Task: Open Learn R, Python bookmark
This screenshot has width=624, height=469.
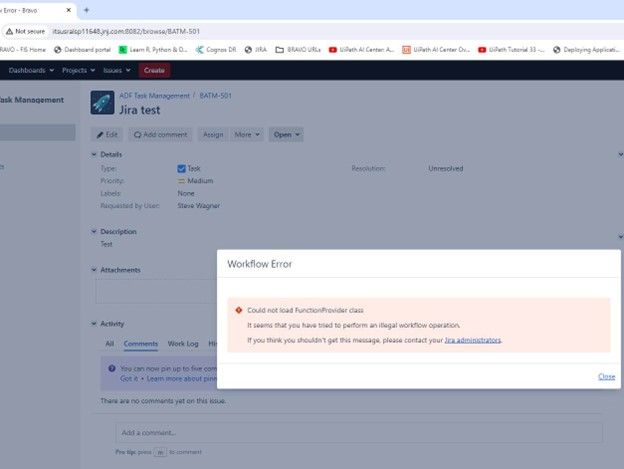Action: pyautogui.click(x=153, y=50)
